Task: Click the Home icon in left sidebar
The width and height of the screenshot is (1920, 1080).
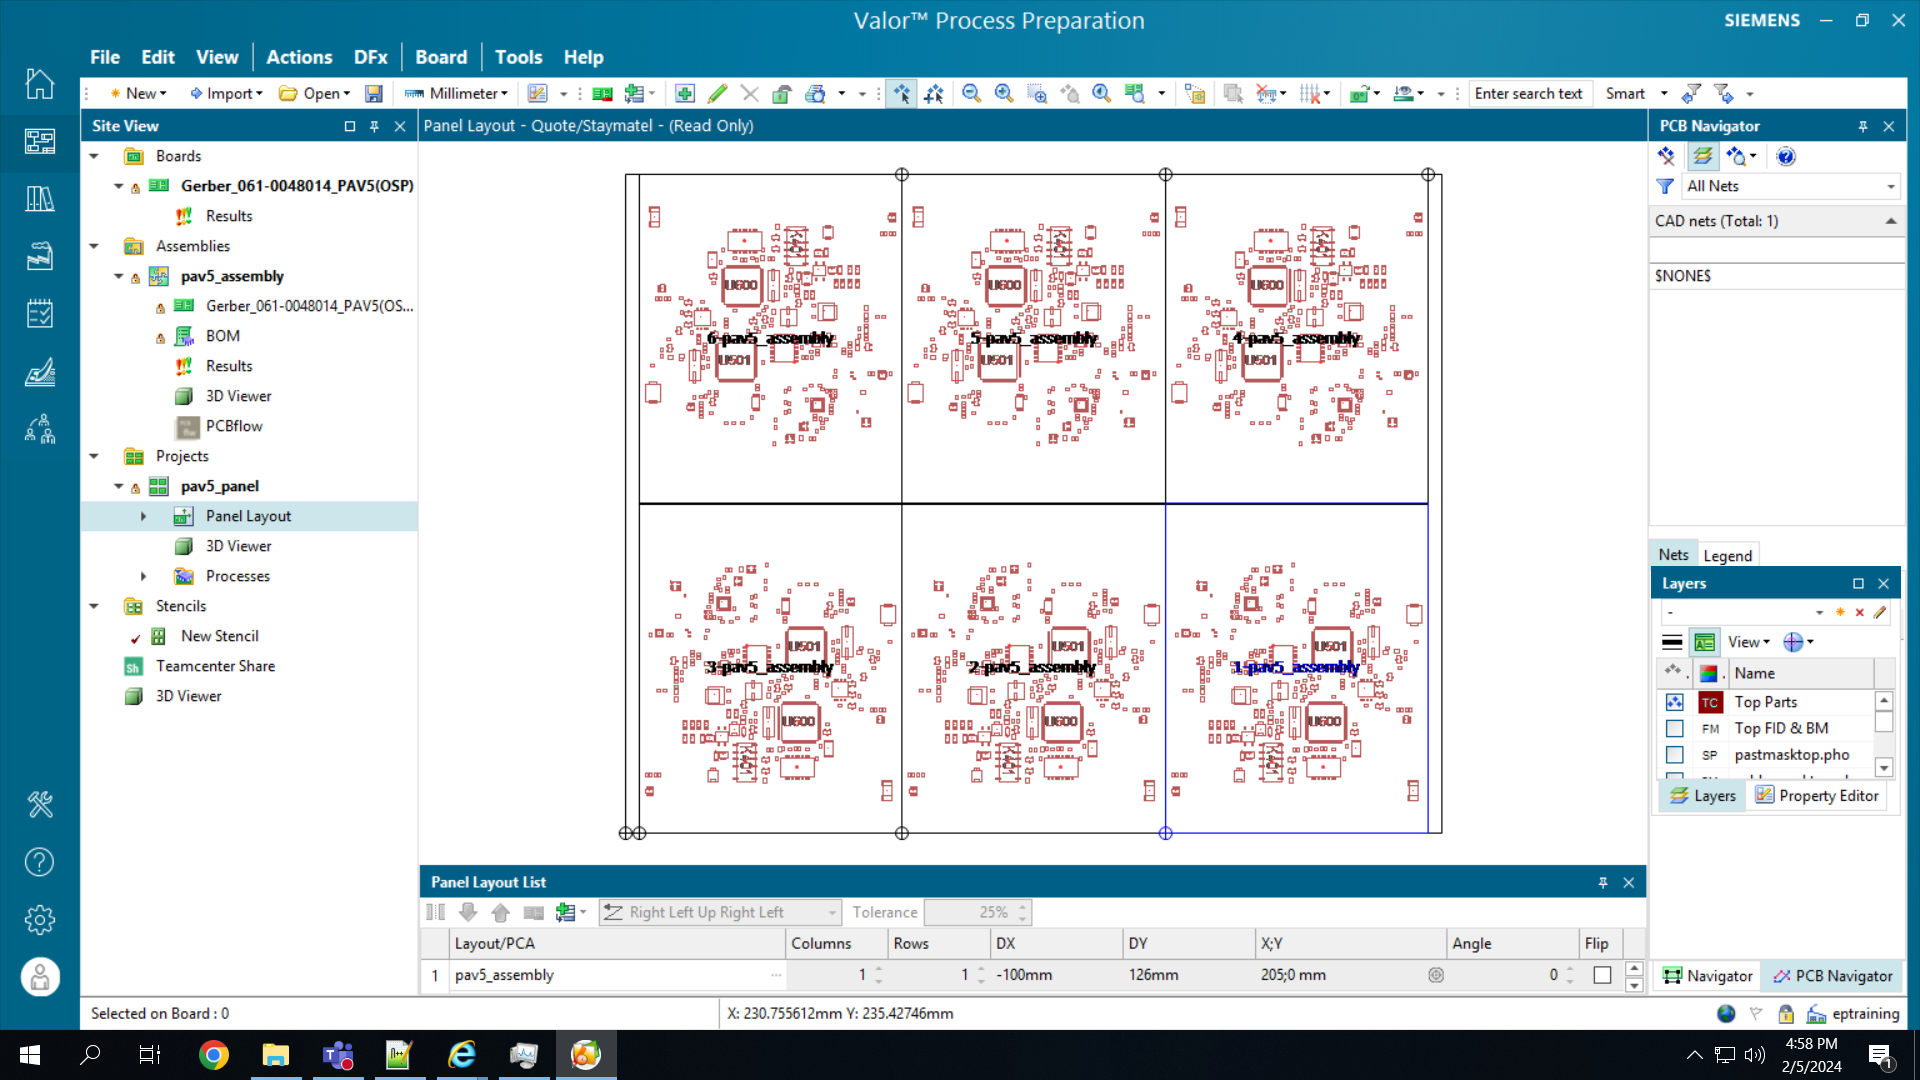Action: click(x=40, y=84)
